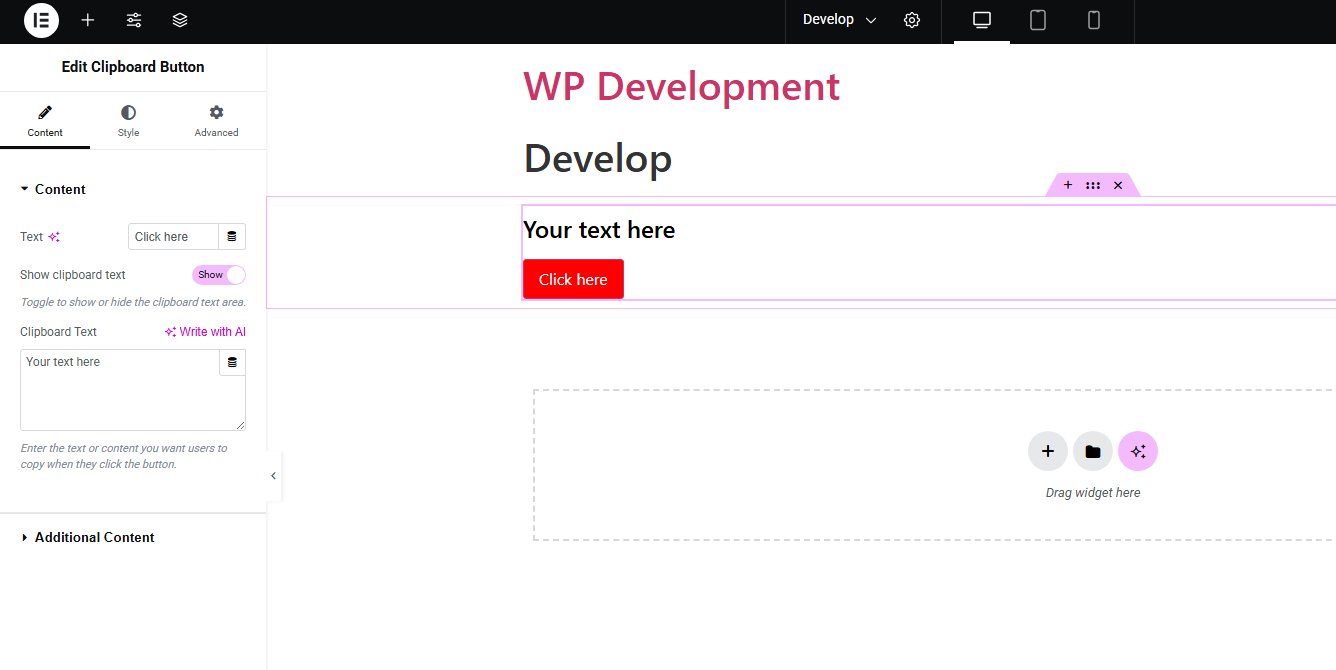Screen dimensions: 1336x670
Task: Switch to tablet preview mode
Action: click(x=1037, y=20)
